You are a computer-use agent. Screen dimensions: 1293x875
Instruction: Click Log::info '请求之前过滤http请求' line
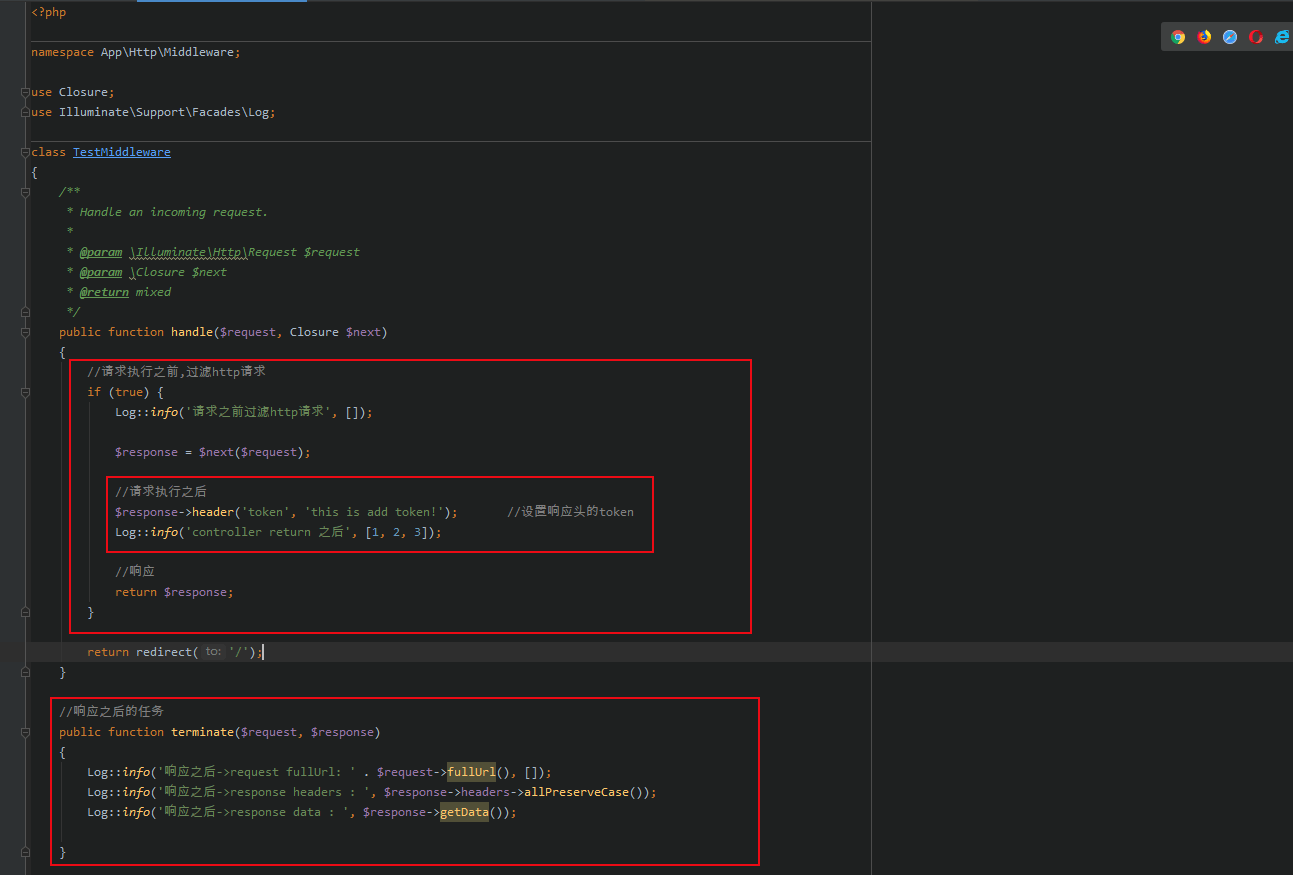pos(244,412)
